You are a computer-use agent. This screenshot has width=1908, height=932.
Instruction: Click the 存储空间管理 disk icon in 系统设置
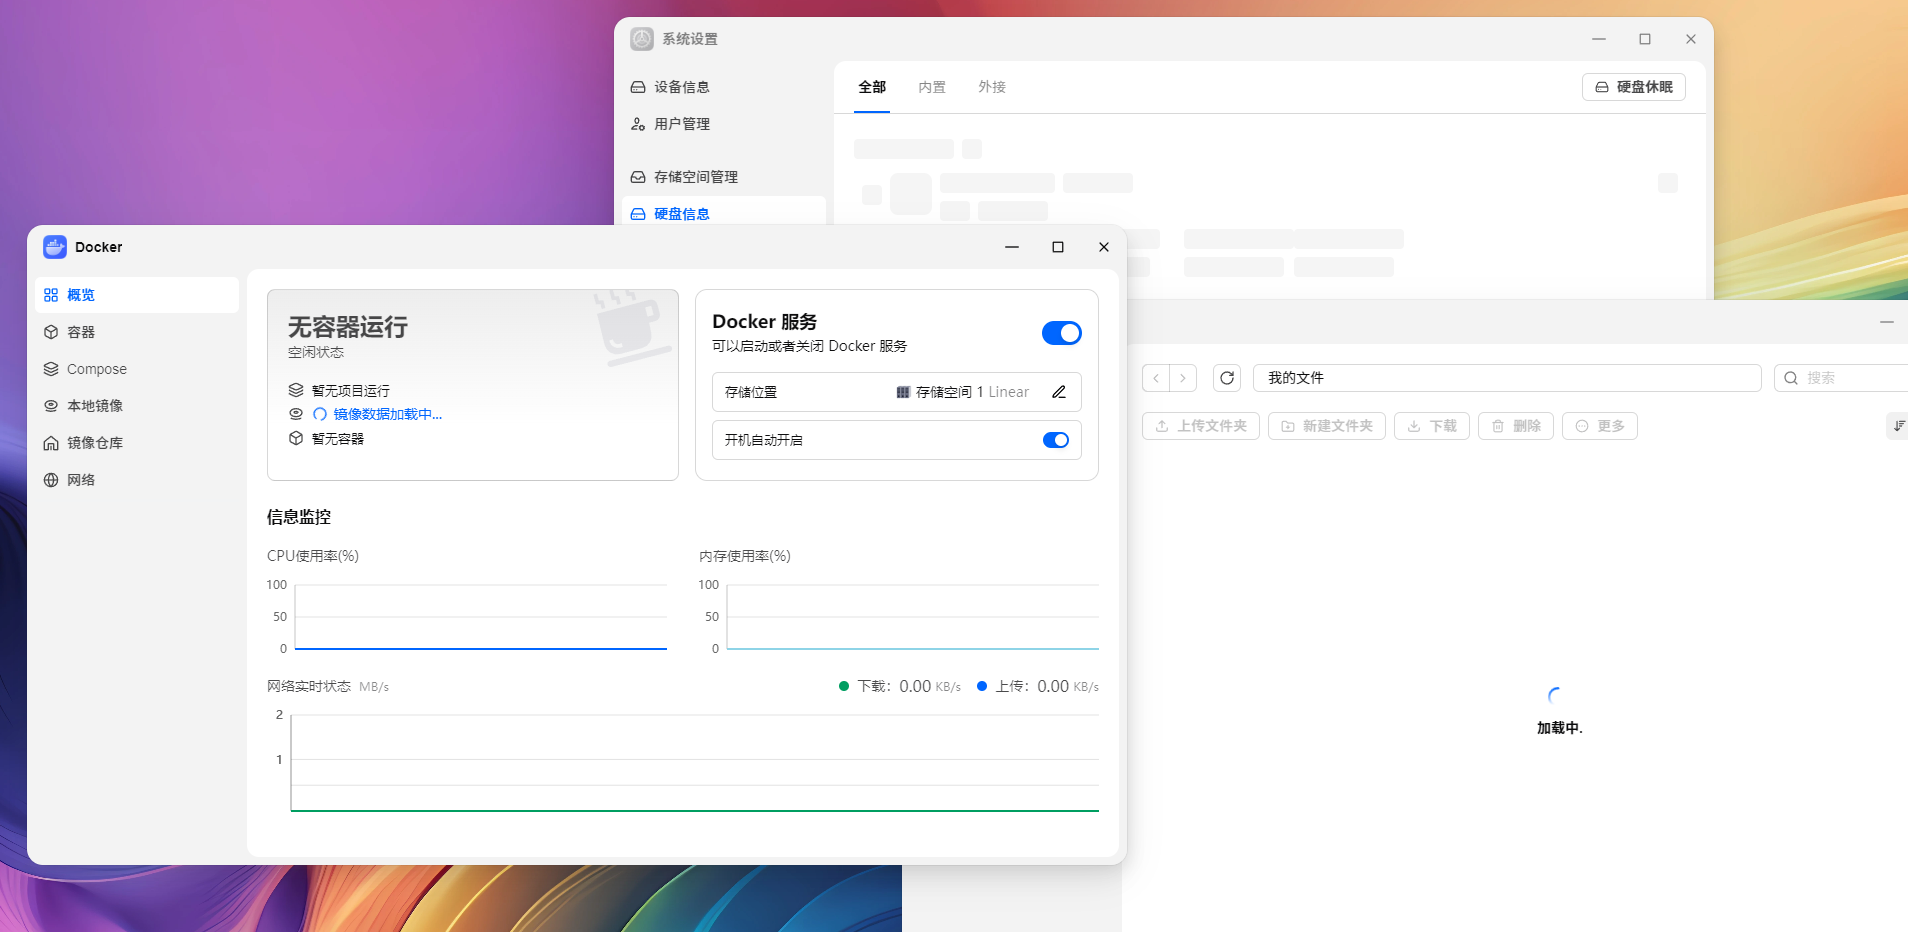point(638,177)
